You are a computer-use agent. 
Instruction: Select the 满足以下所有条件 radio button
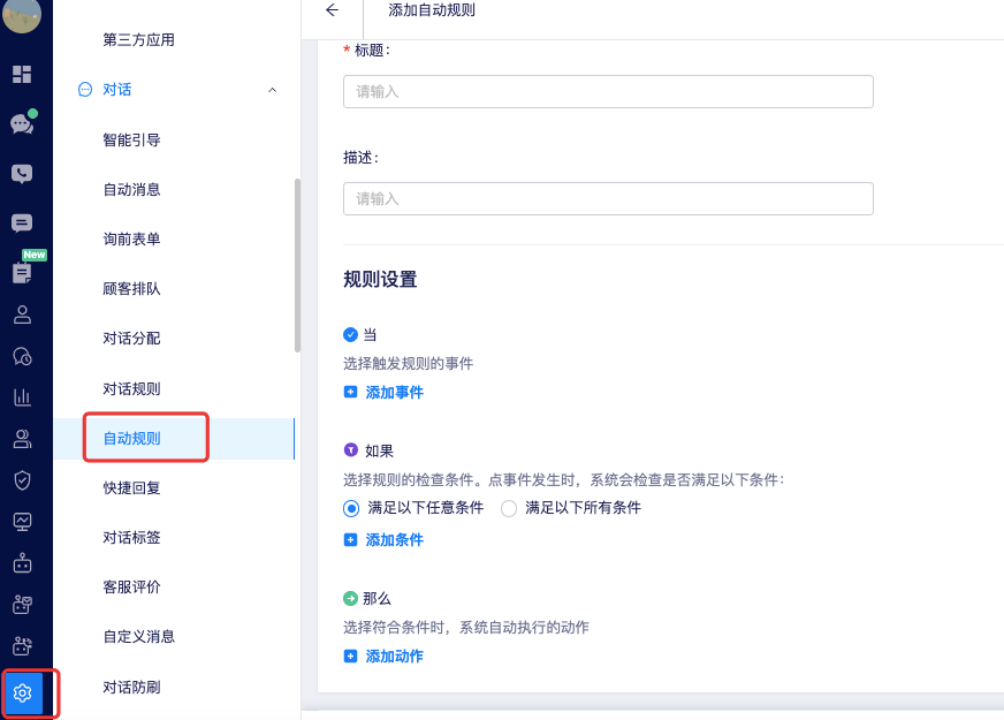tap(509, 508)
